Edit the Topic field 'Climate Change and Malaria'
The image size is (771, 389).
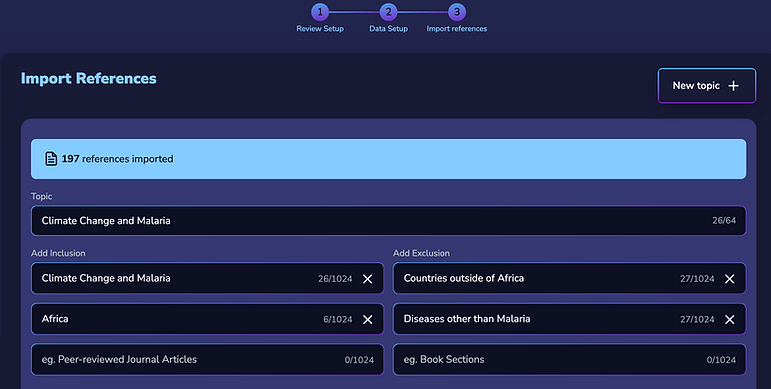pos(388,221)
